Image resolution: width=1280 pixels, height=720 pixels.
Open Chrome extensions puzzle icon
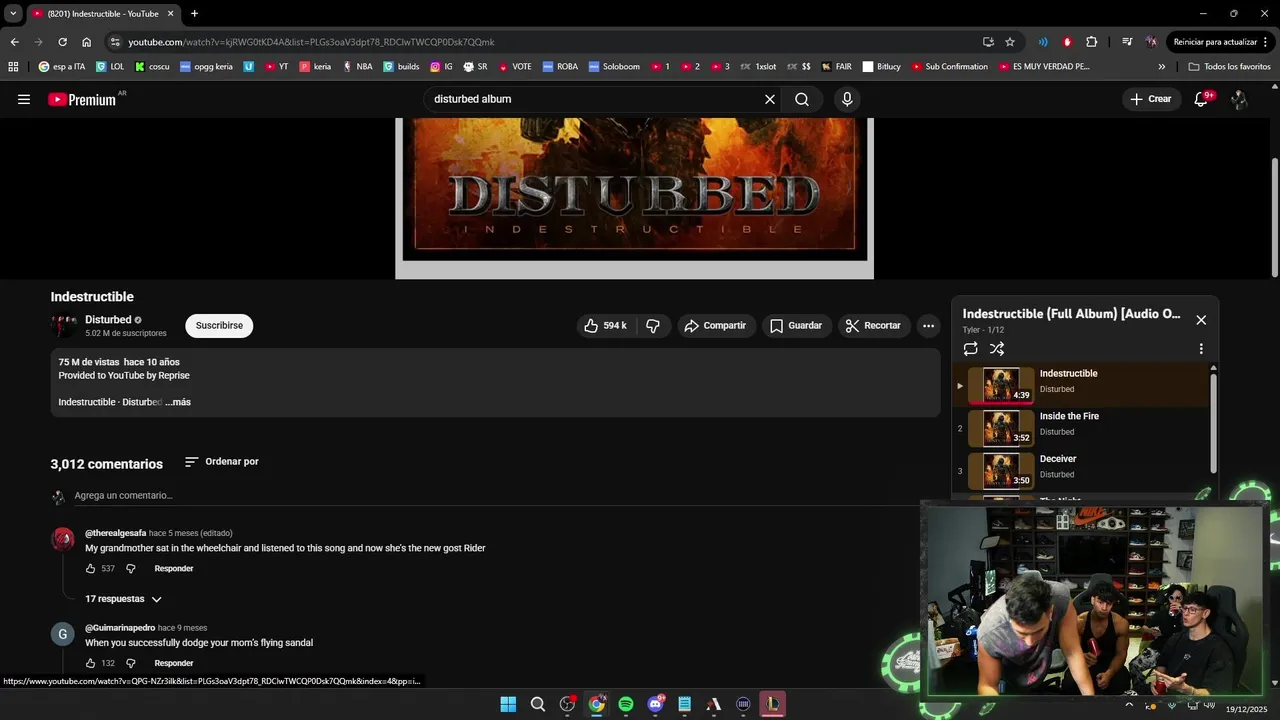click(1092, 42)
